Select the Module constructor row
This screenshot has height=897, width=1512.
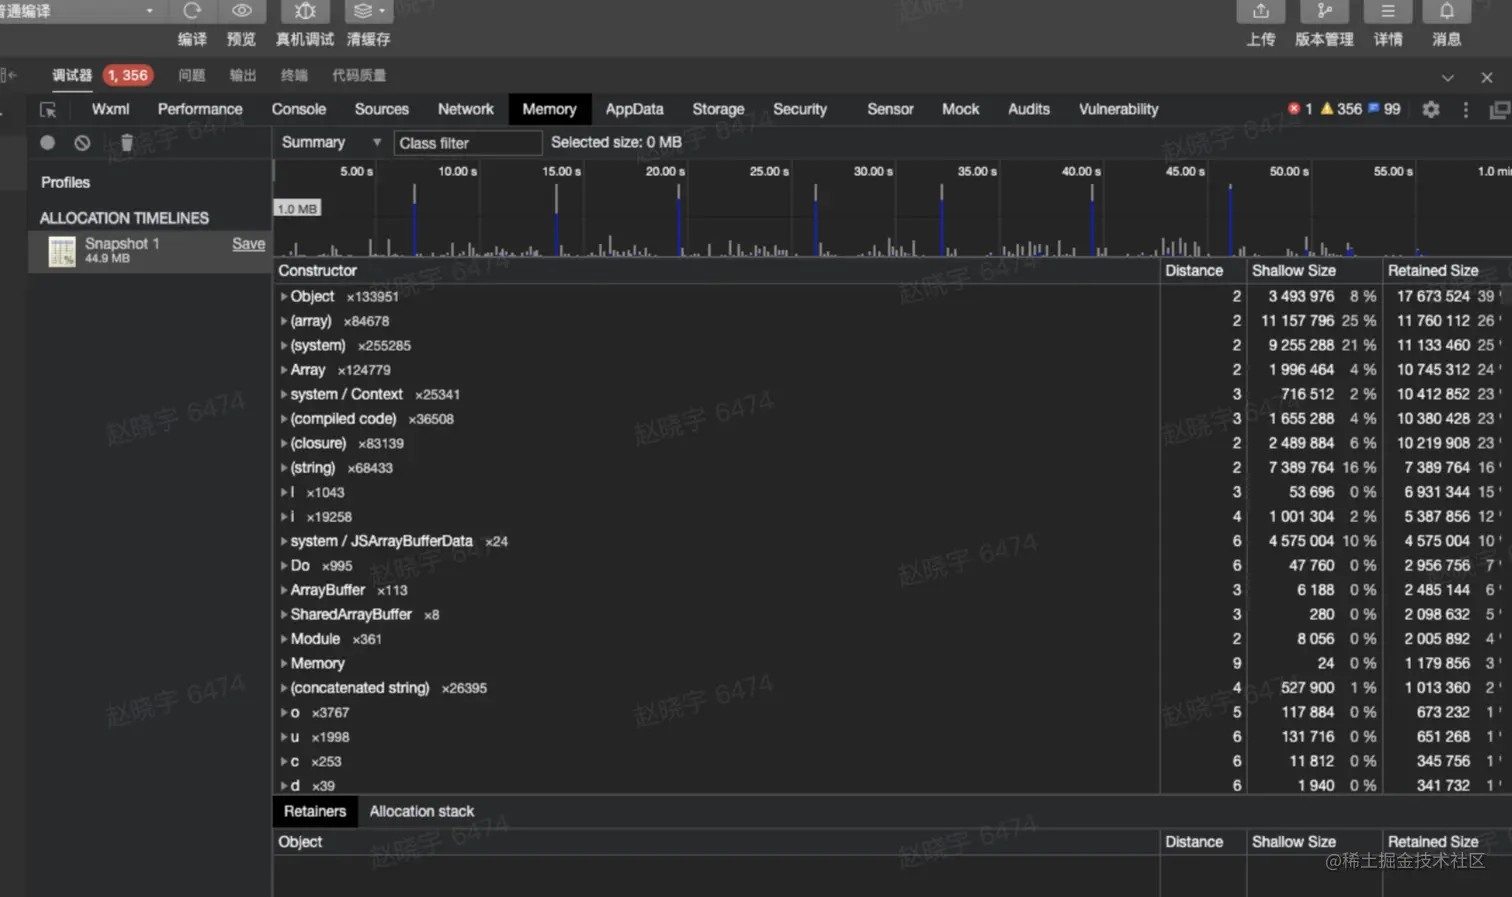(x=890, y=640)
